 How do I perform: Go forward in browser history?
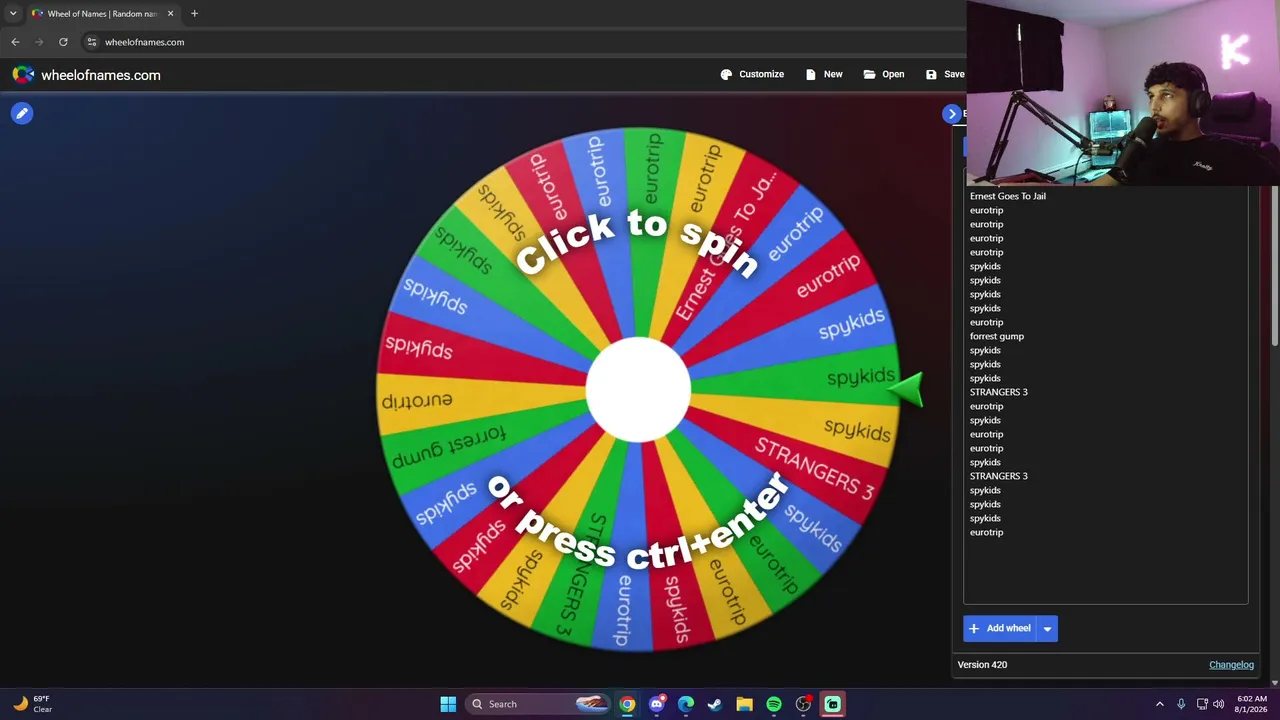(39, 42)
